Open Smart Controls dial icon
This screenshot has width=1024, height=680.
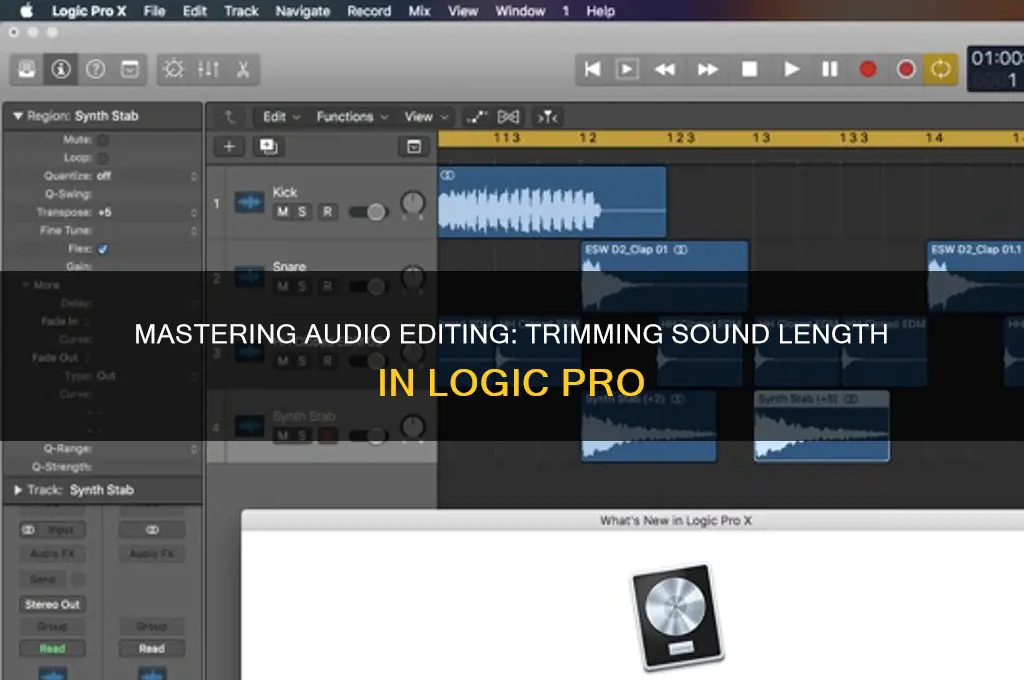coord(174,69)
